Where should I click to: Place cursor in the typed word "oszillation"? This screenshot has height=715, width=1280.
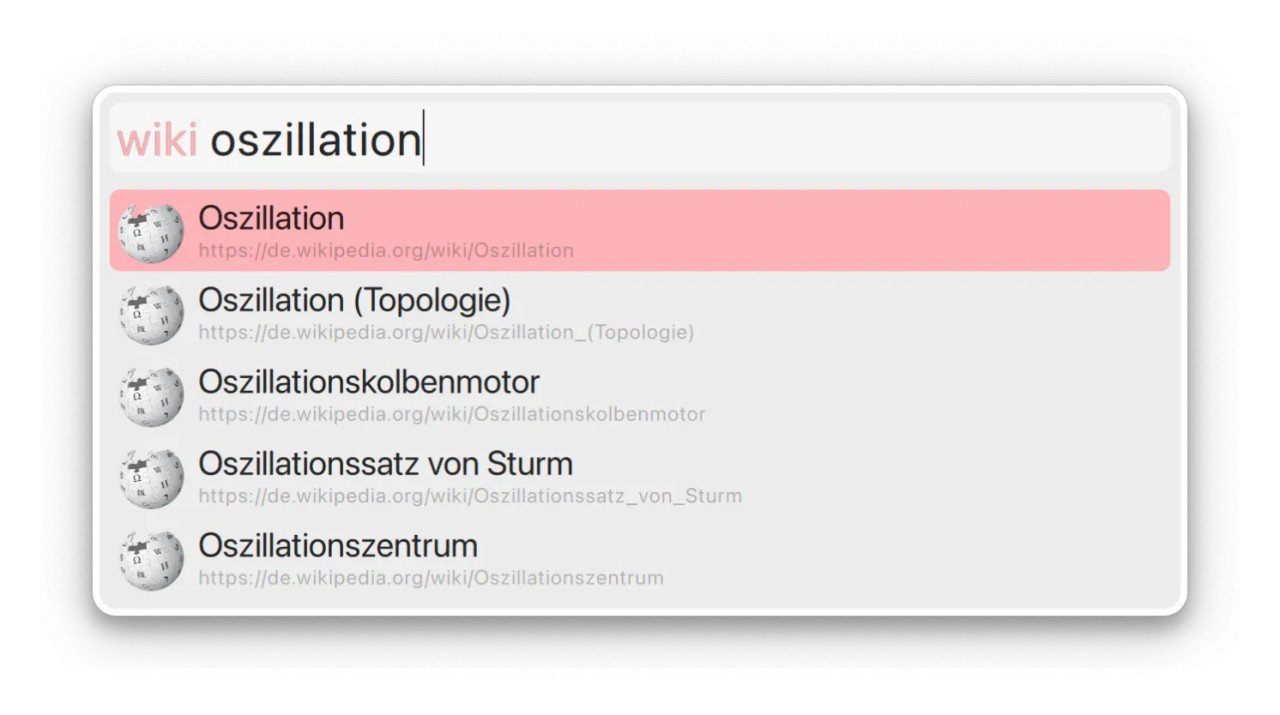click(x=315, y=140)
